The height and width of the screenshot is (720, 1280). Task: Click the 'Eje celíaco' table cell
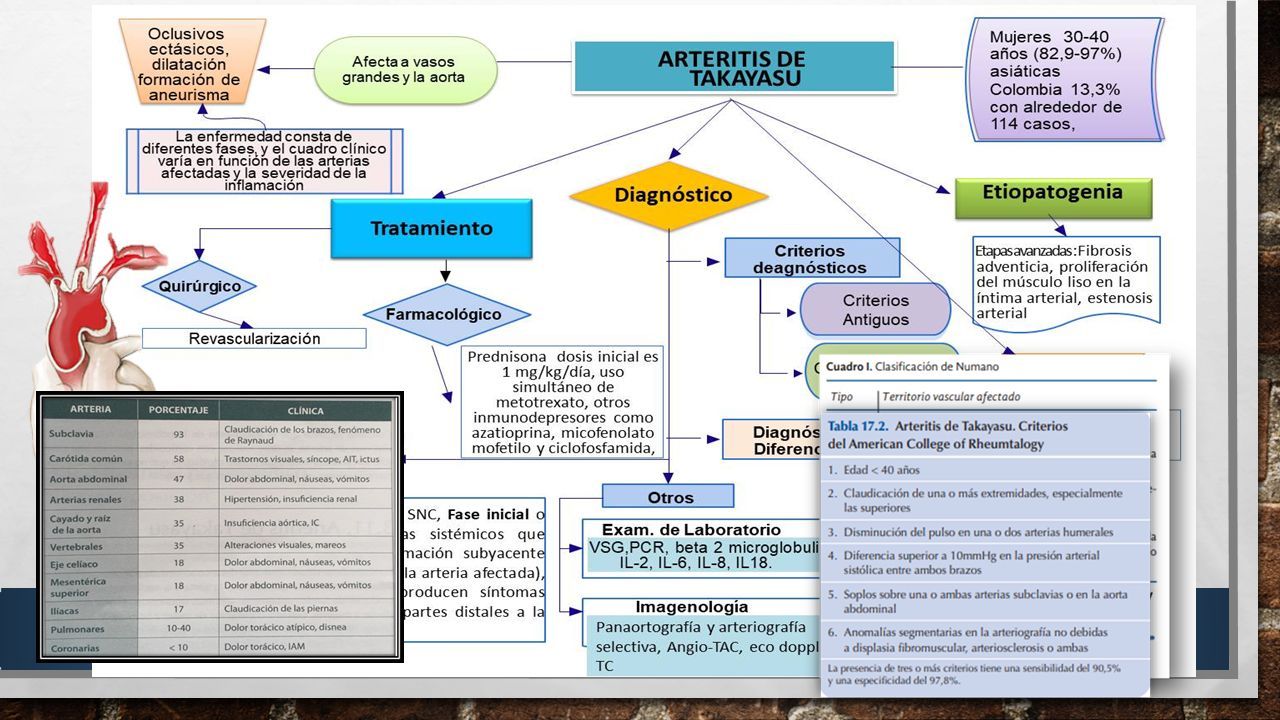click(91, 565)
